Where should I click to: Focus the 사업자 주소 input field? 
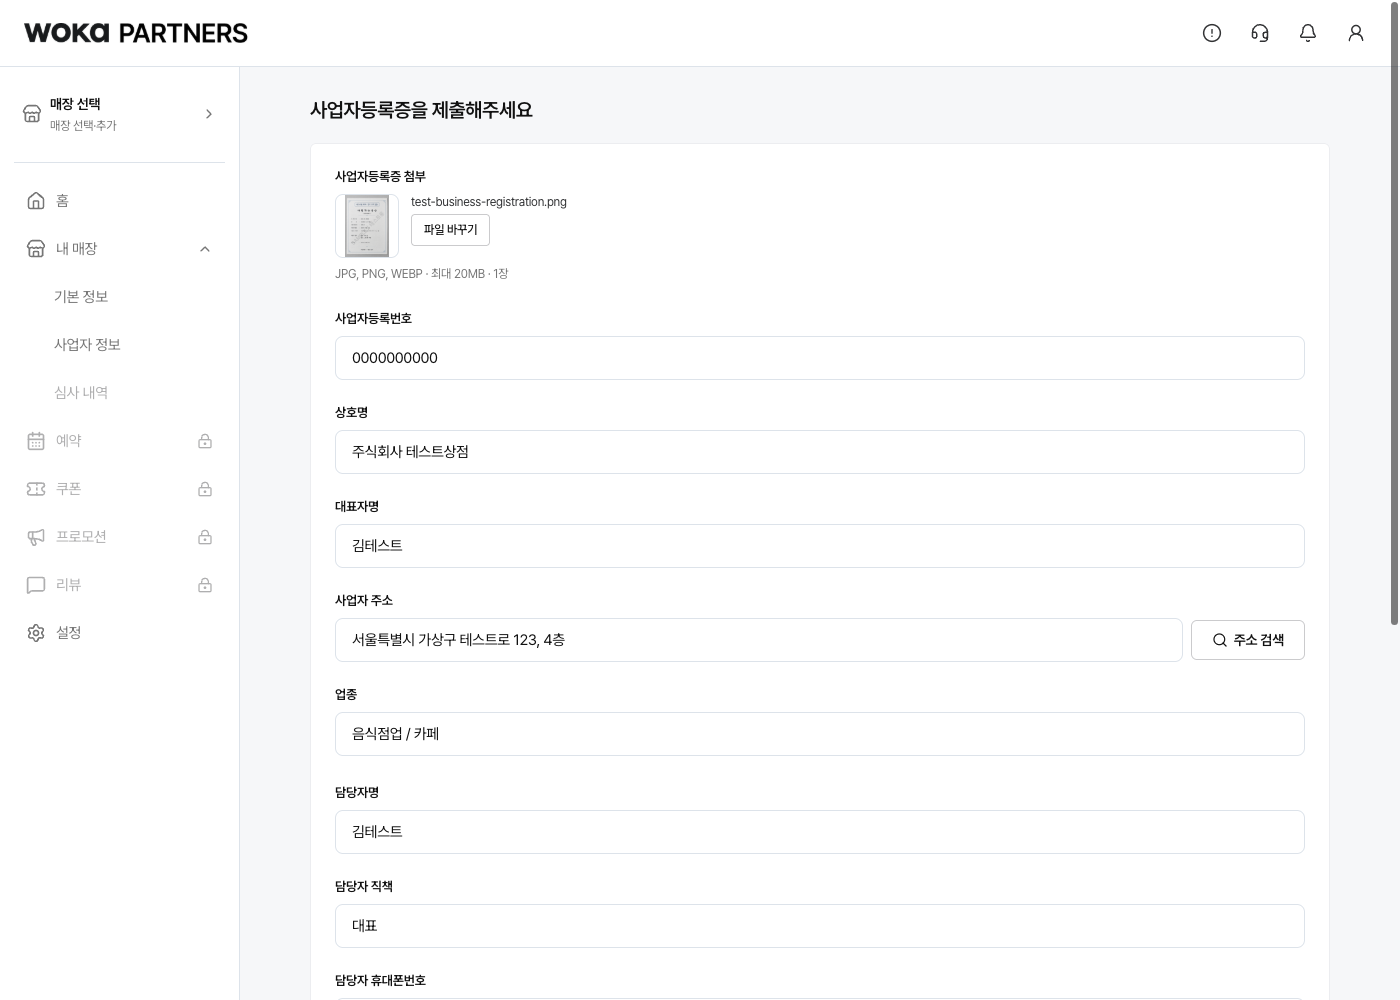759,640
